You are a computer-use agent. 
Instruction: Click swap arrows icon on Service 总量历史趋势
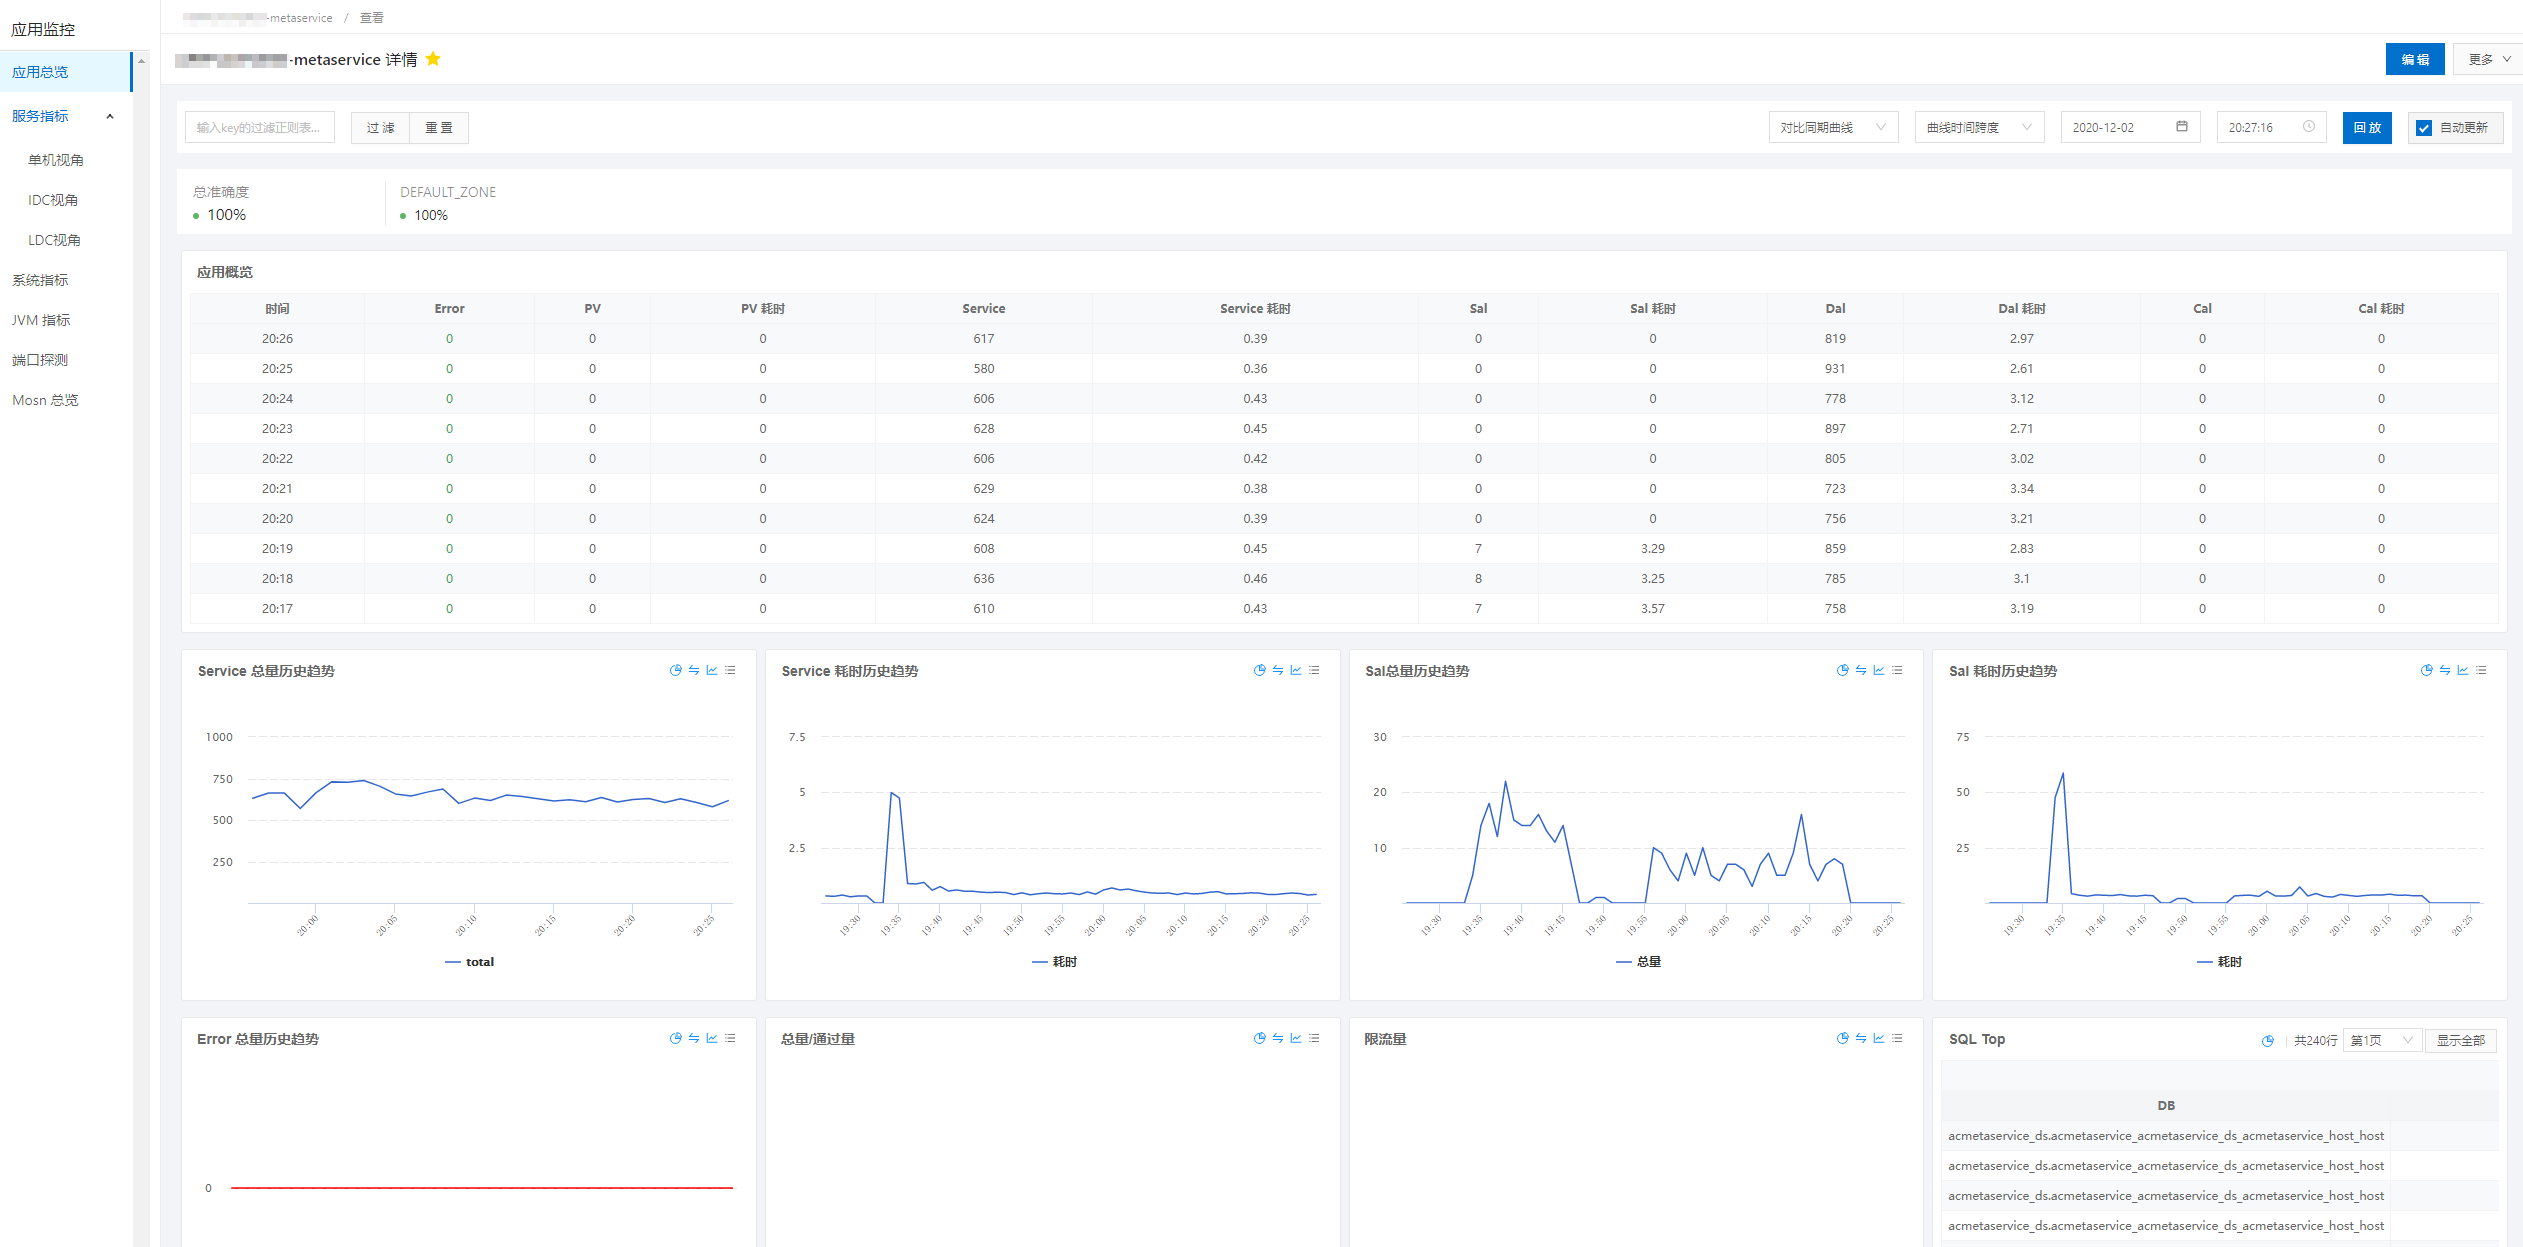pos(694,671)
